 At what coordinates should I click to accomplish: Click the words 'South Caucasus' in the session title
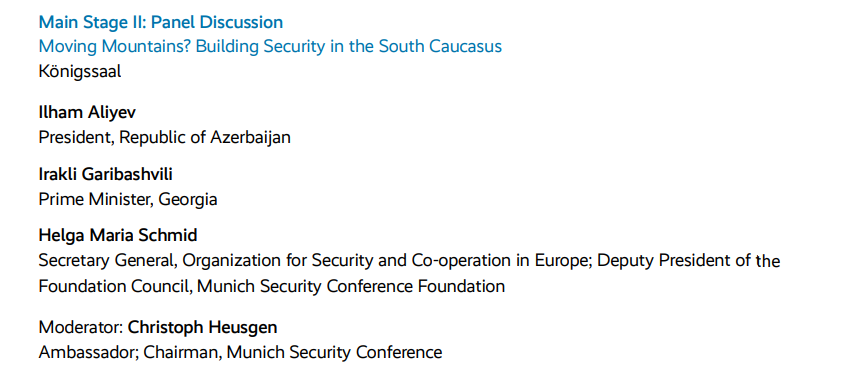[x=440, y=47]
